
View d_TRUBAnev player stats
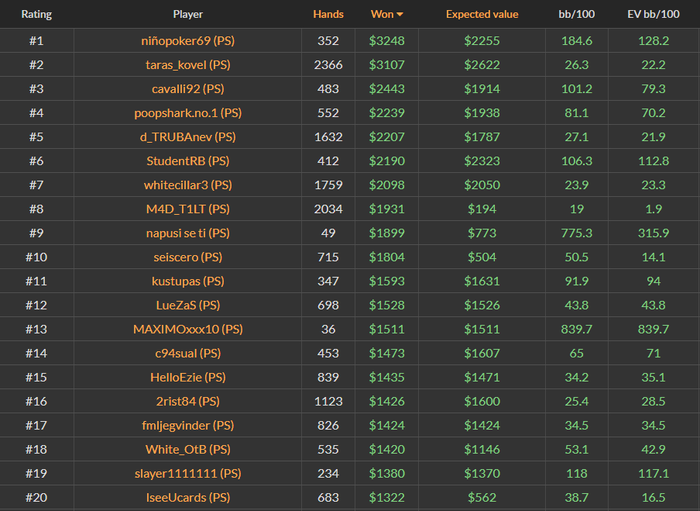(x=188, y=137)
